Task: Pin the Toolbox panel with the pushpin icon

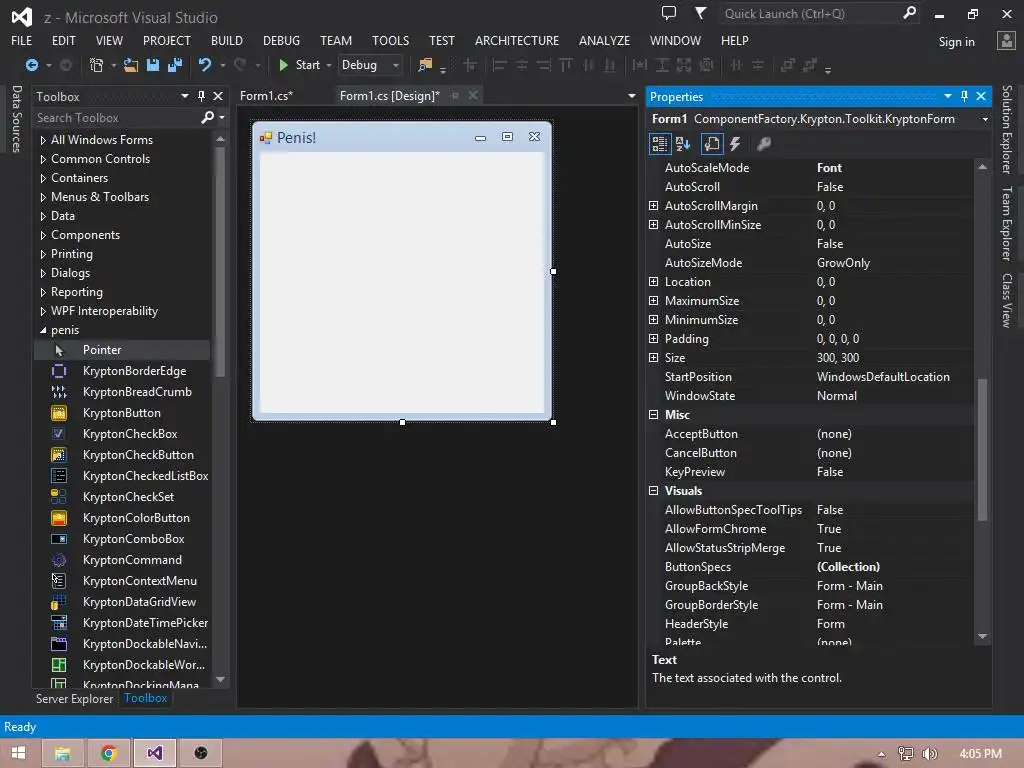Action: [201, 96]
